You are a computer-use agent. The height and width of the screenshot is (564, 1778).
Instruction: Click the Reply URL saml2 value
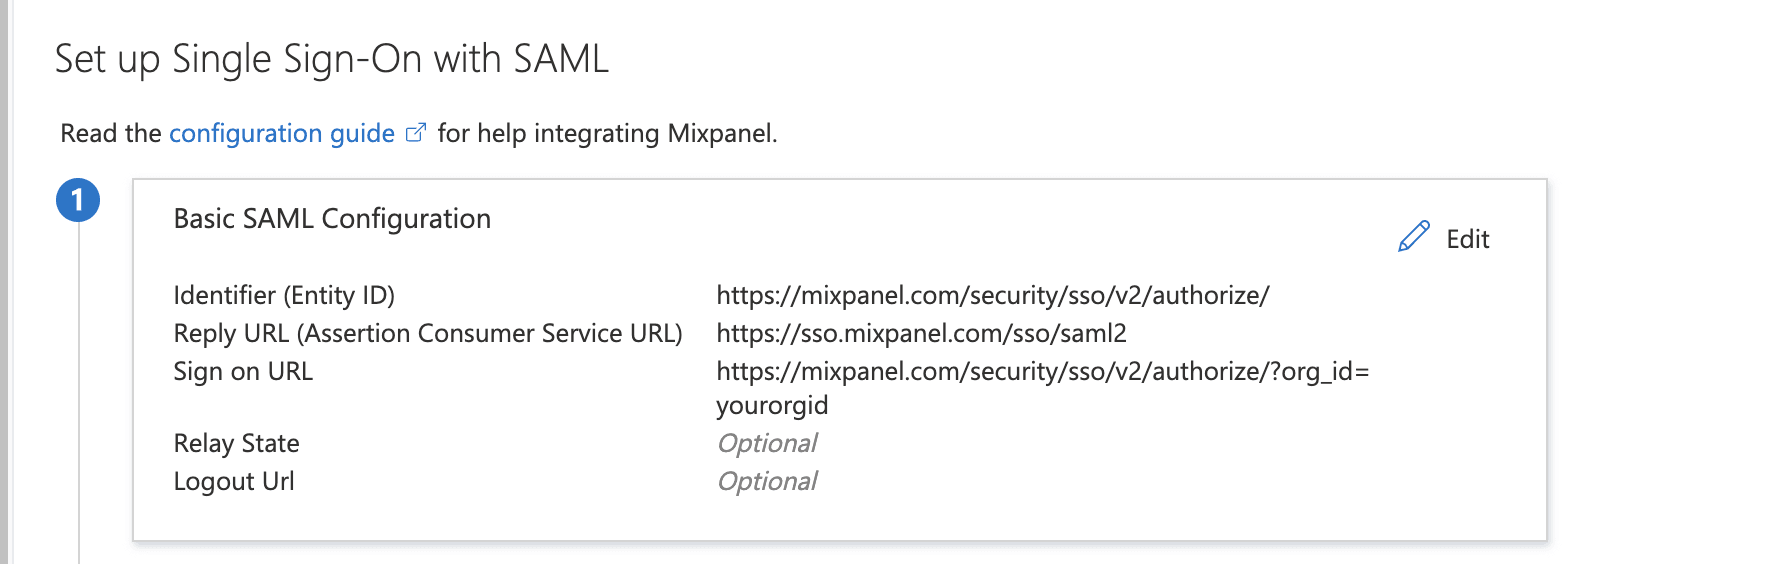(921, 333)
